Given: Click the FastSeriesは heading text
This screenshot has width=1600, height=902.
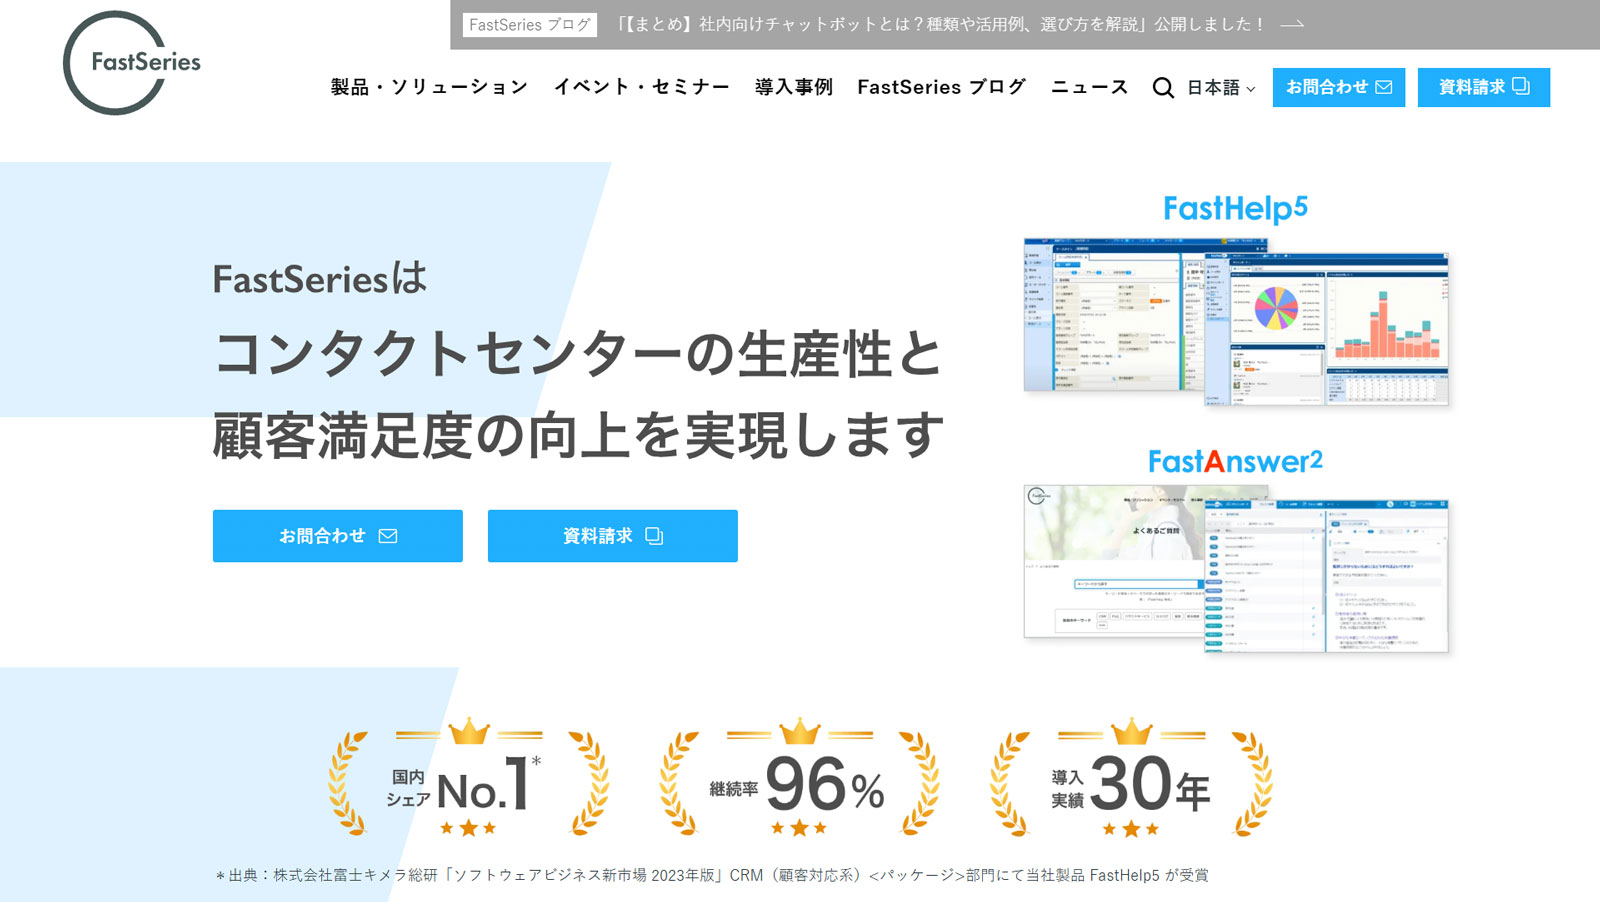Looking at the screenshot, I should [x=320, y=279].
